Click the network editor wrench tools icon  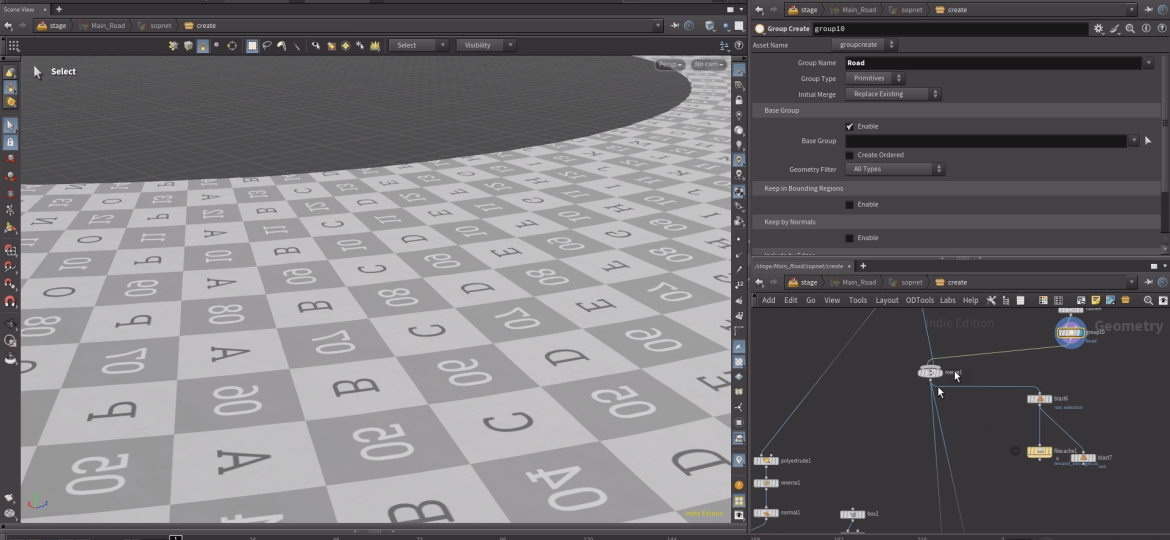point(991,300)
